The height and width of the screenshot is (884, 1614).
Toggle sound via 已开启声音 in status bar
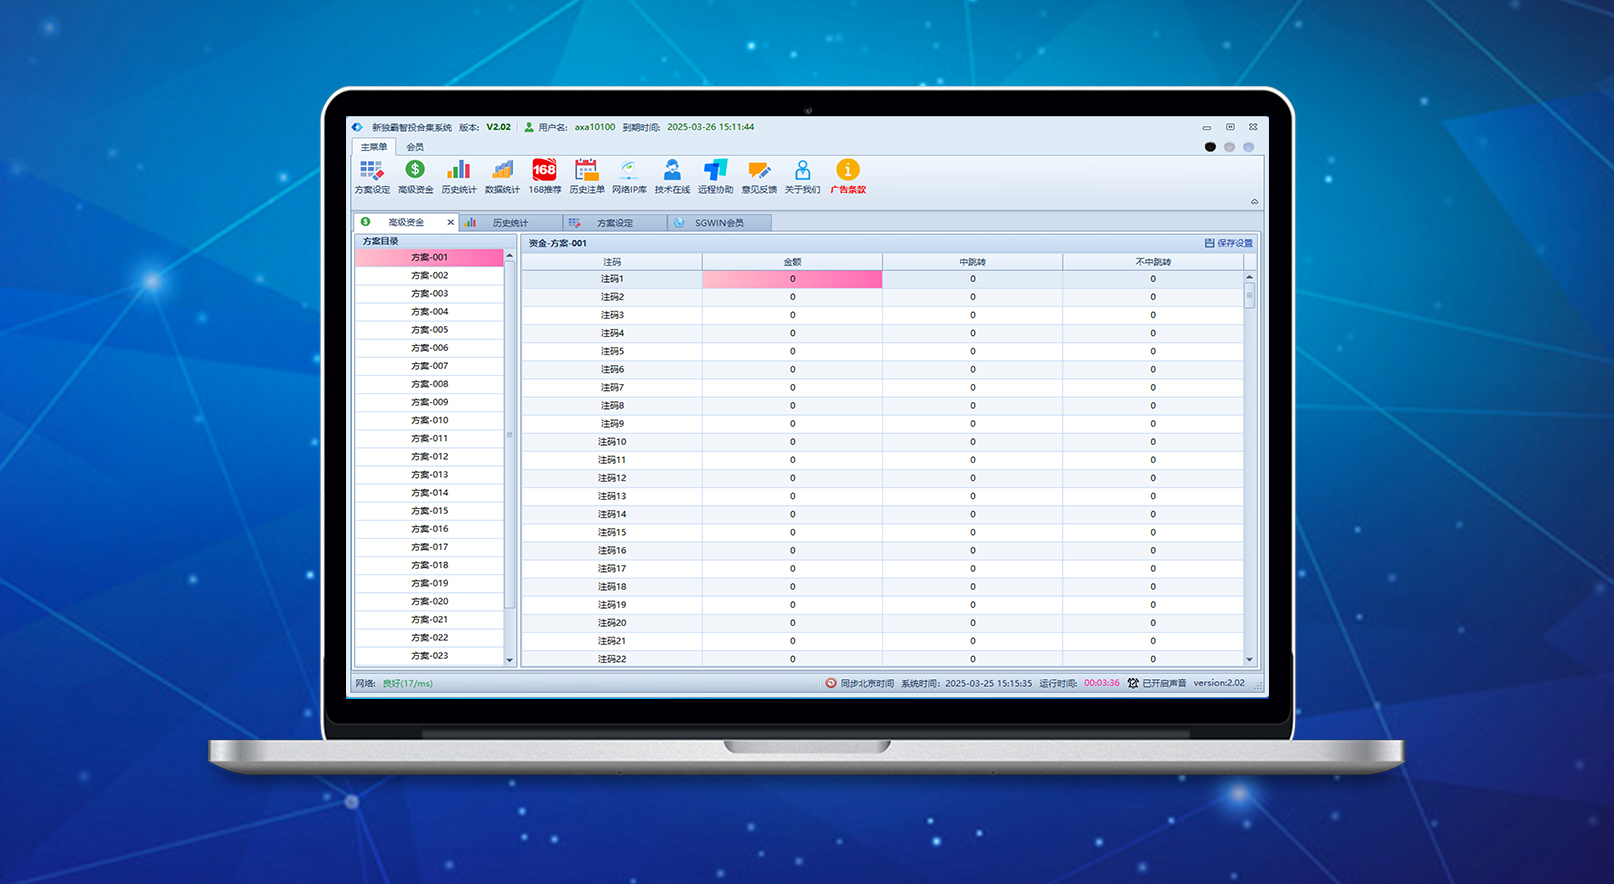pyautogui.click(x=1157, y=683)
